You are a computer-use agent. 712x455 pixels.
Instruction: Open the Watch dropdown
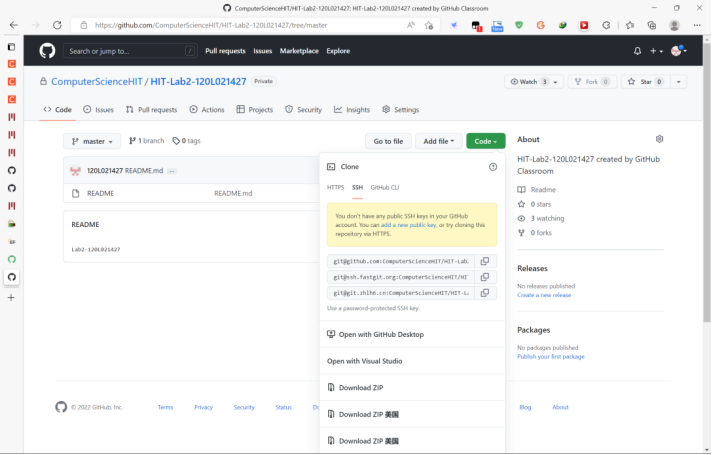tap(534, 82)
